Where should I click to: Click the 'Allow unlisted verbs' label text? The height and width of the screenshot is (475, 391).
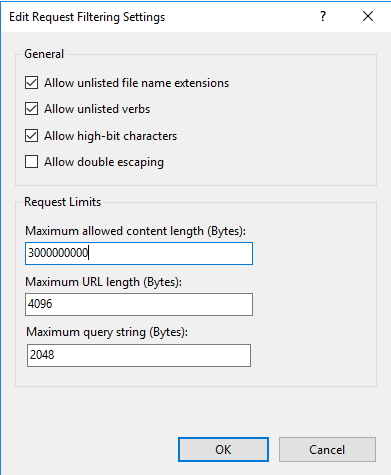[x=97, y=109]
